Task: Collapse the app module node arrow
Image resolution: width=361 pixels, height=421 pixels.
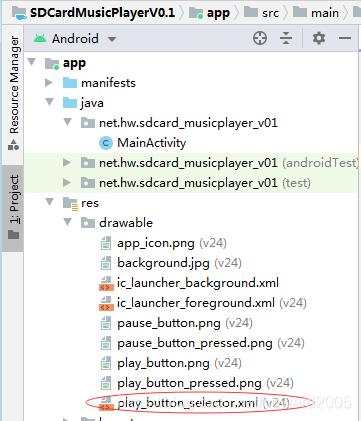Action: [32, 62]
